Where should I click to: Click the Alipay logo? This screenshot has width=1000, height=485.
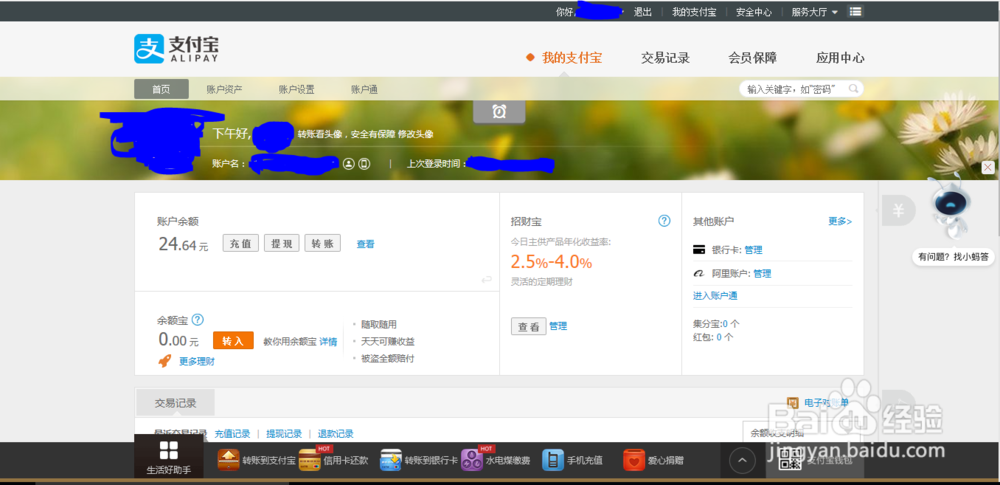coord(177,48)
